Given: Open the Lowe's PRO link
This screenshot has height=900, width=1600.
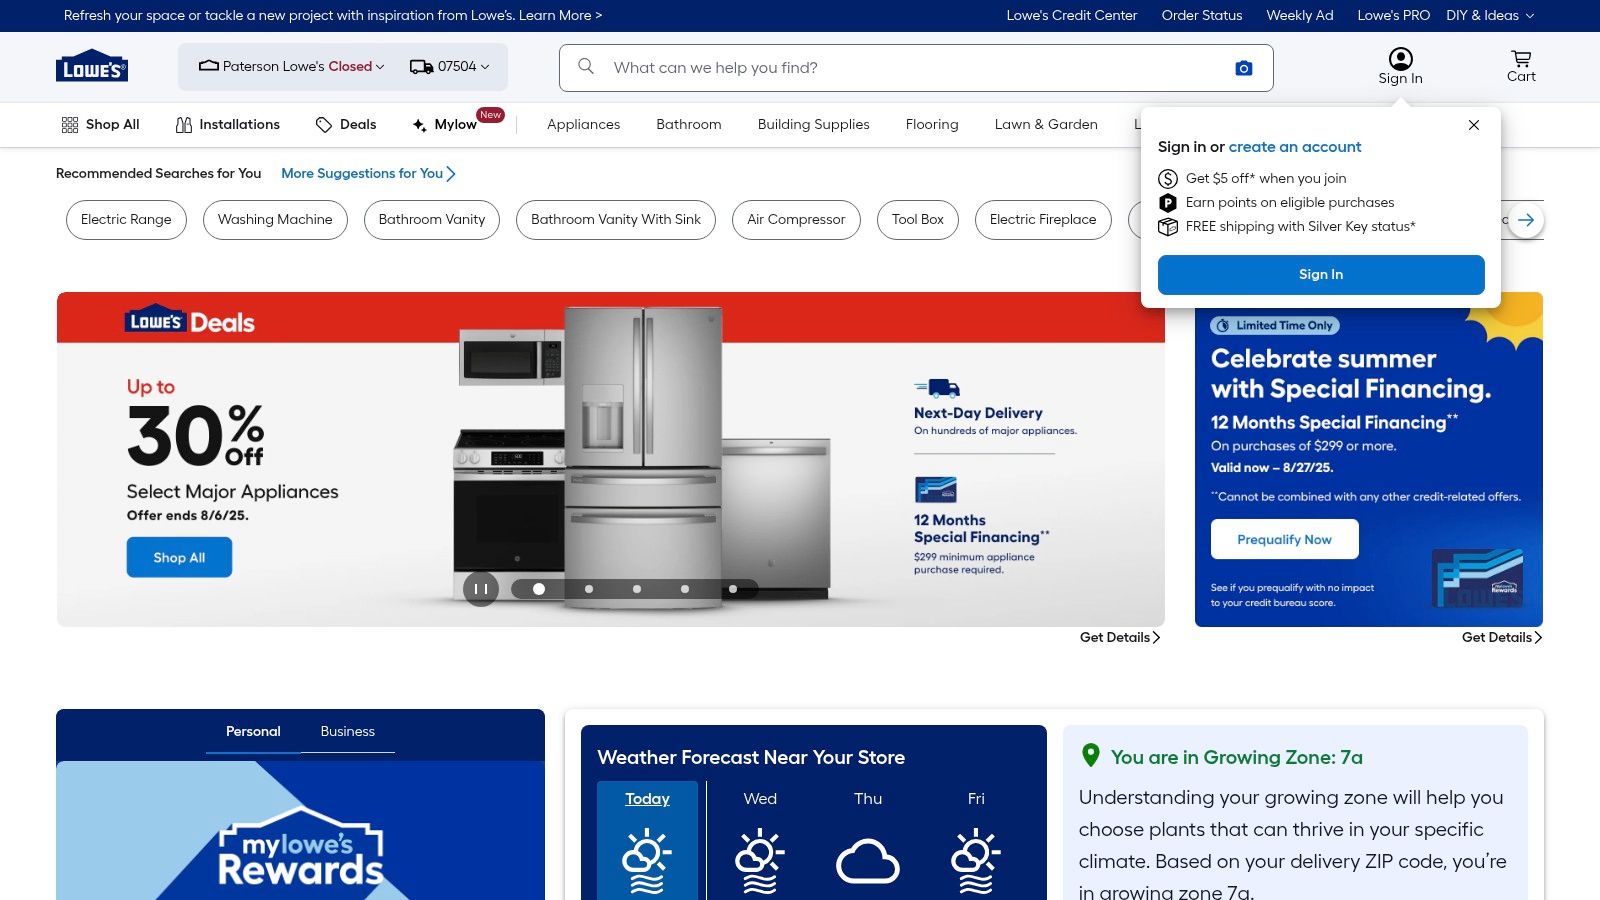Looking at the screenshot, I should point(1394,15).
